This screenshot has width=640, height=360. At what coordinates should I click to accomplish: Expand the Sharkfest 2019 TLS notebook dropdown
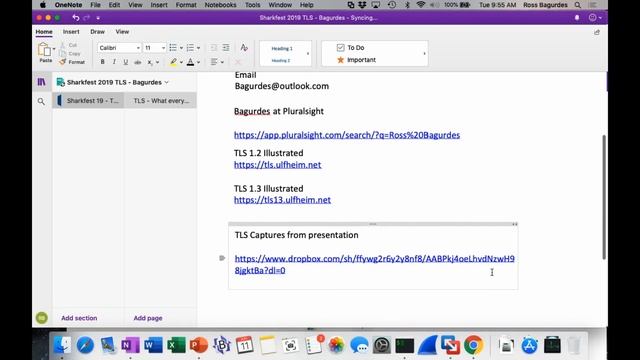point(167,82)
